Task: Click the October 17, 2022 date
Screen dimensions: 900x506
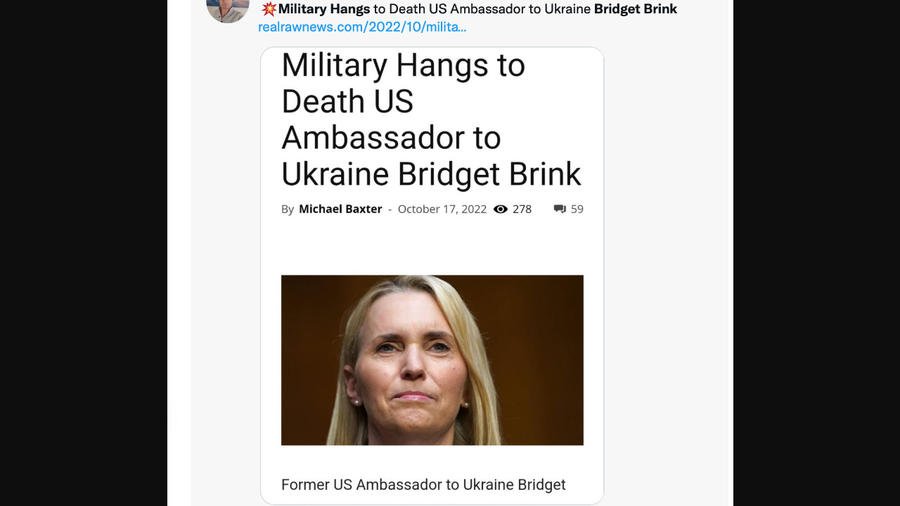Action: [x=442, y=209]
